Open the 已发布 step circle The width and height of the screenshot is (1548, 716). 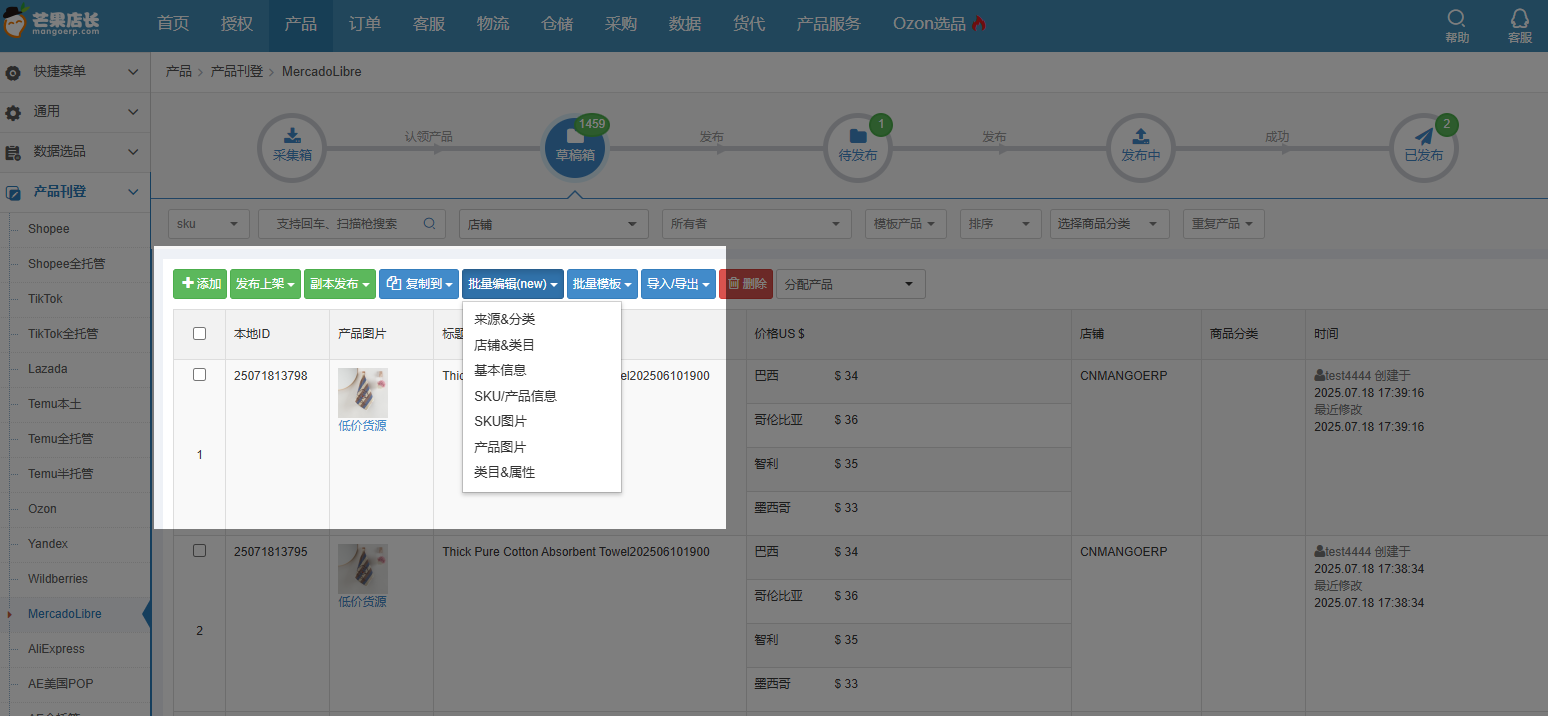tap(1424, 147)
